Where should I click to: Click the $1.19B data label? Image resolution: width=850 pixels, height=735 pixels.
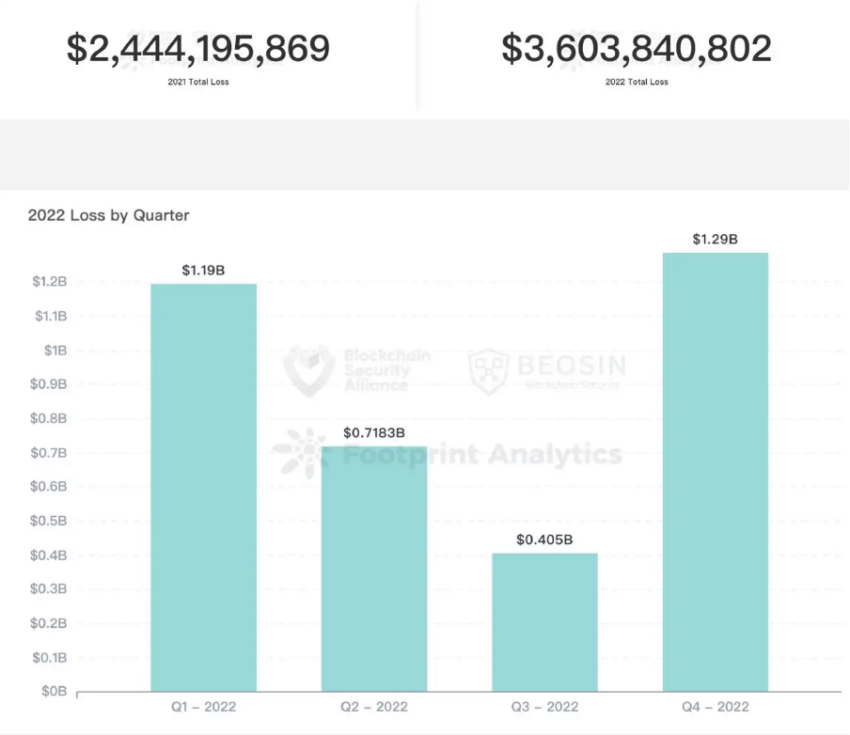(203, 270)
